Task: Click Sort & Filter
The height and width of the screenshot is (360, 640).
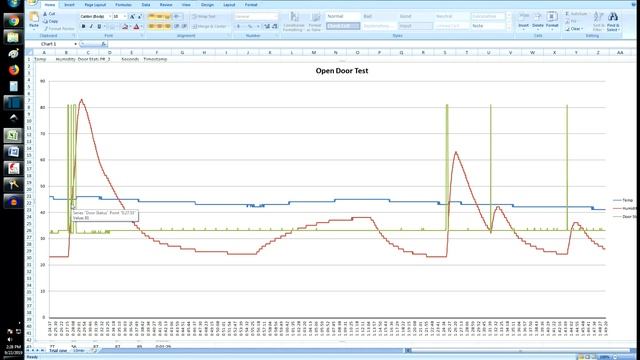Action: [598, 21]
